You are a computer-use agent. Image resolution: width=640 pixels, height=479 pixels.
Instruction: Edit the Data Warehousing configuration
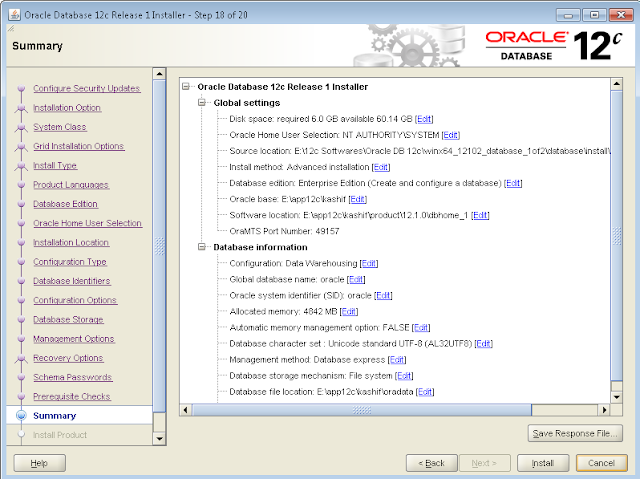369,263
